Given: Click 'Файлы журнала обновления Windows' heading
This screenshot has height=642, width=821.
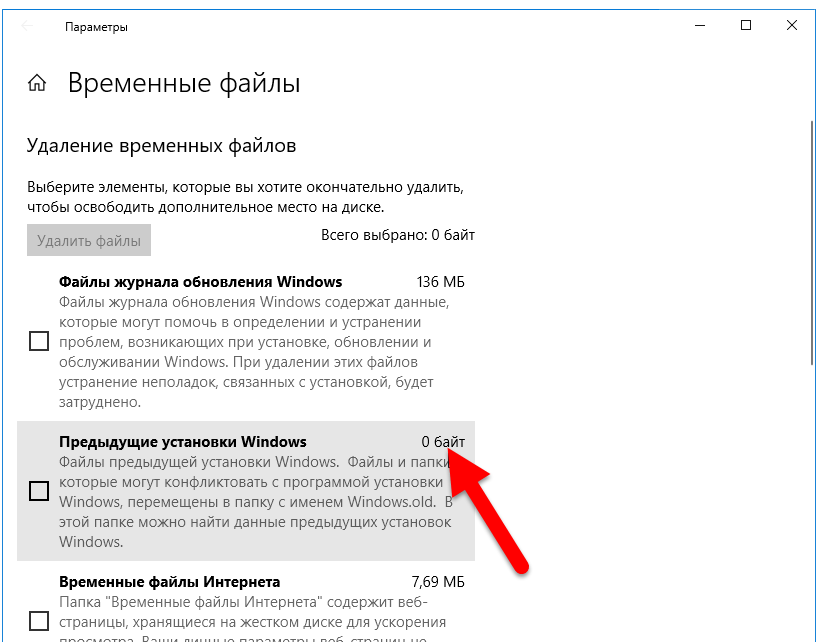Looking at the screenshot, I should 201,282.
